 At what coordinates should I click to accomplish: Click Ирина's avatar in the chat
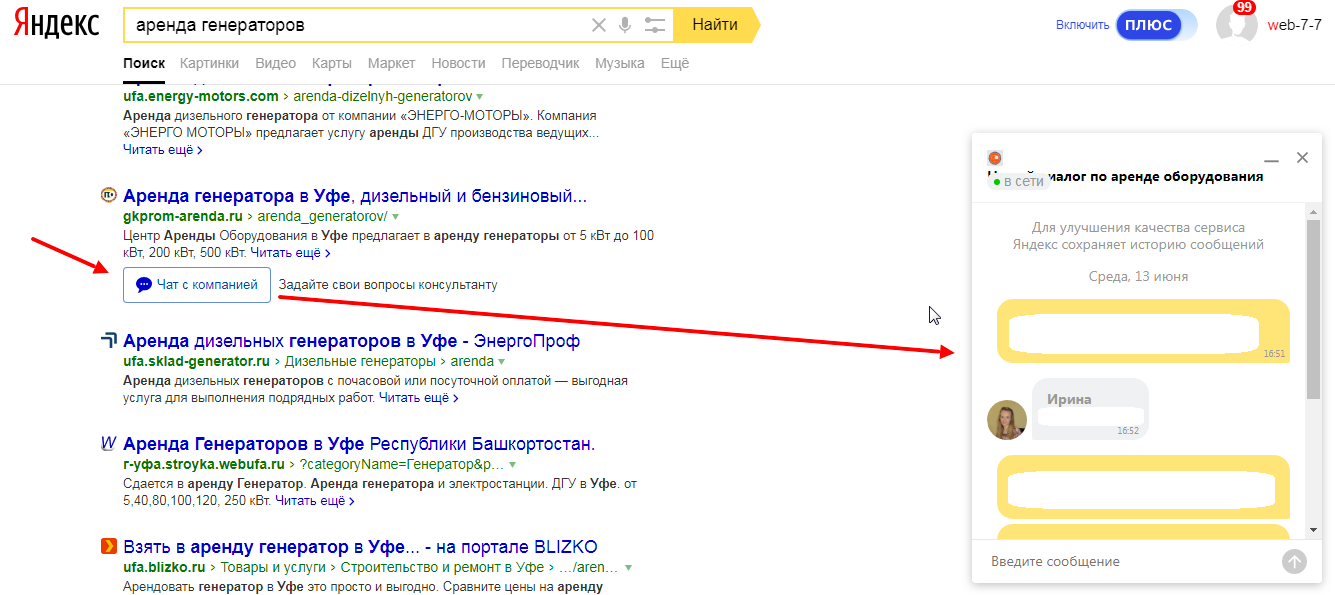tap(1007, 420)
